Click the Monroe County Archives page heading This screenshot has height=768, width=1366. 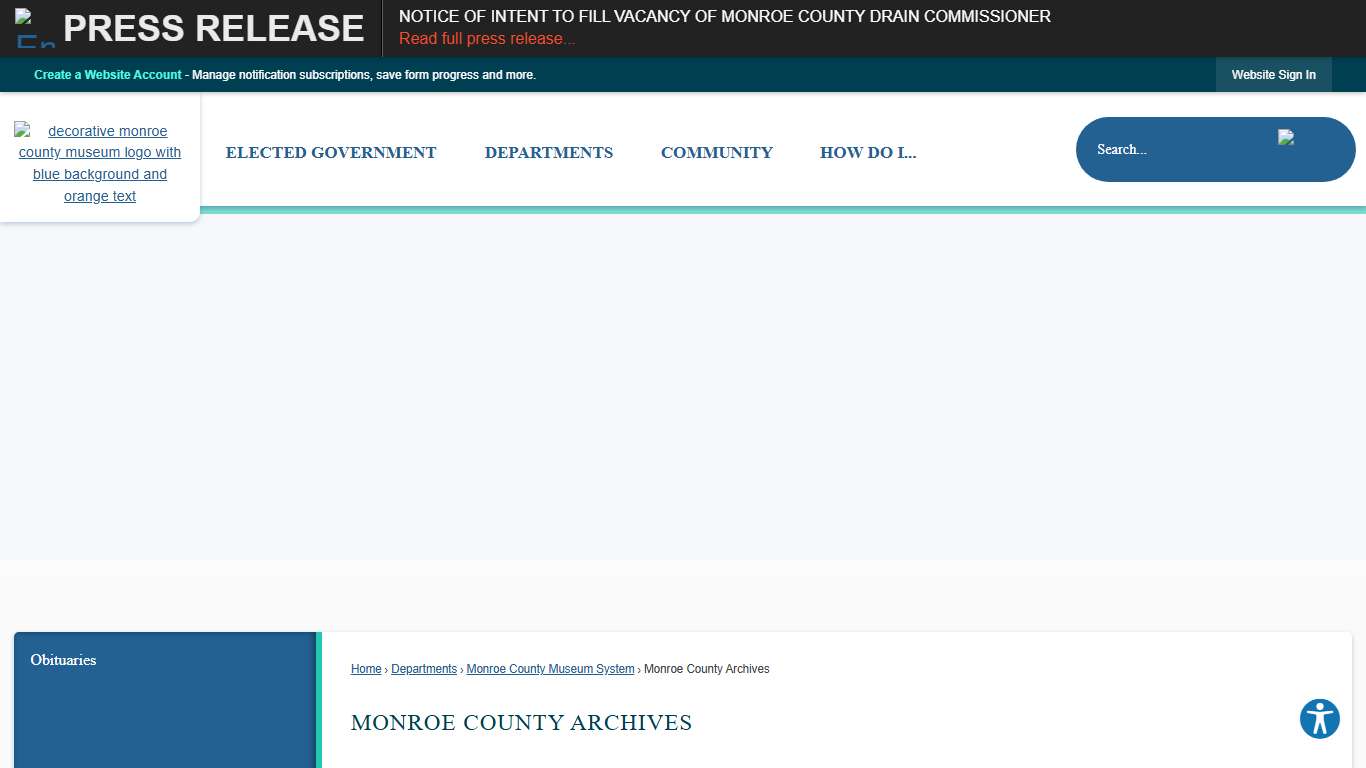[520, 723]
